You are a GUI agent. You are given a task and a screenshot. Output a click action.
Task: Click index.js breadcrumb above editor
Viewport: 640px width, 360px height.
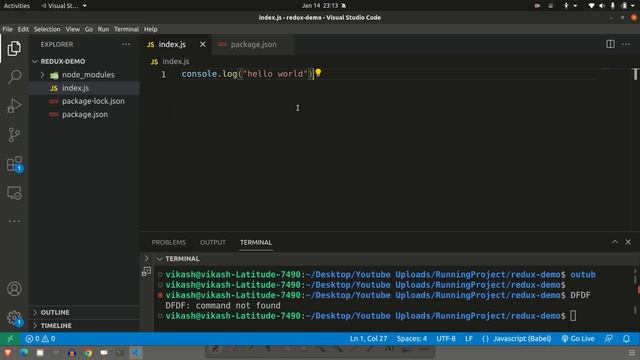pos(176,61)
